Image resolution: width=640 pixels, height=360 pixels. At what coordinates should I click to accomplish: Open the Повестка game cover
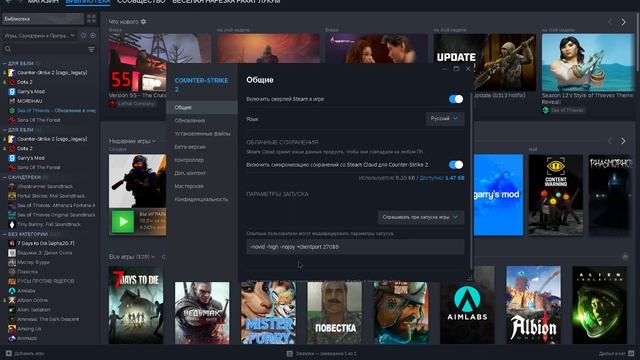(x=334, y=312)
